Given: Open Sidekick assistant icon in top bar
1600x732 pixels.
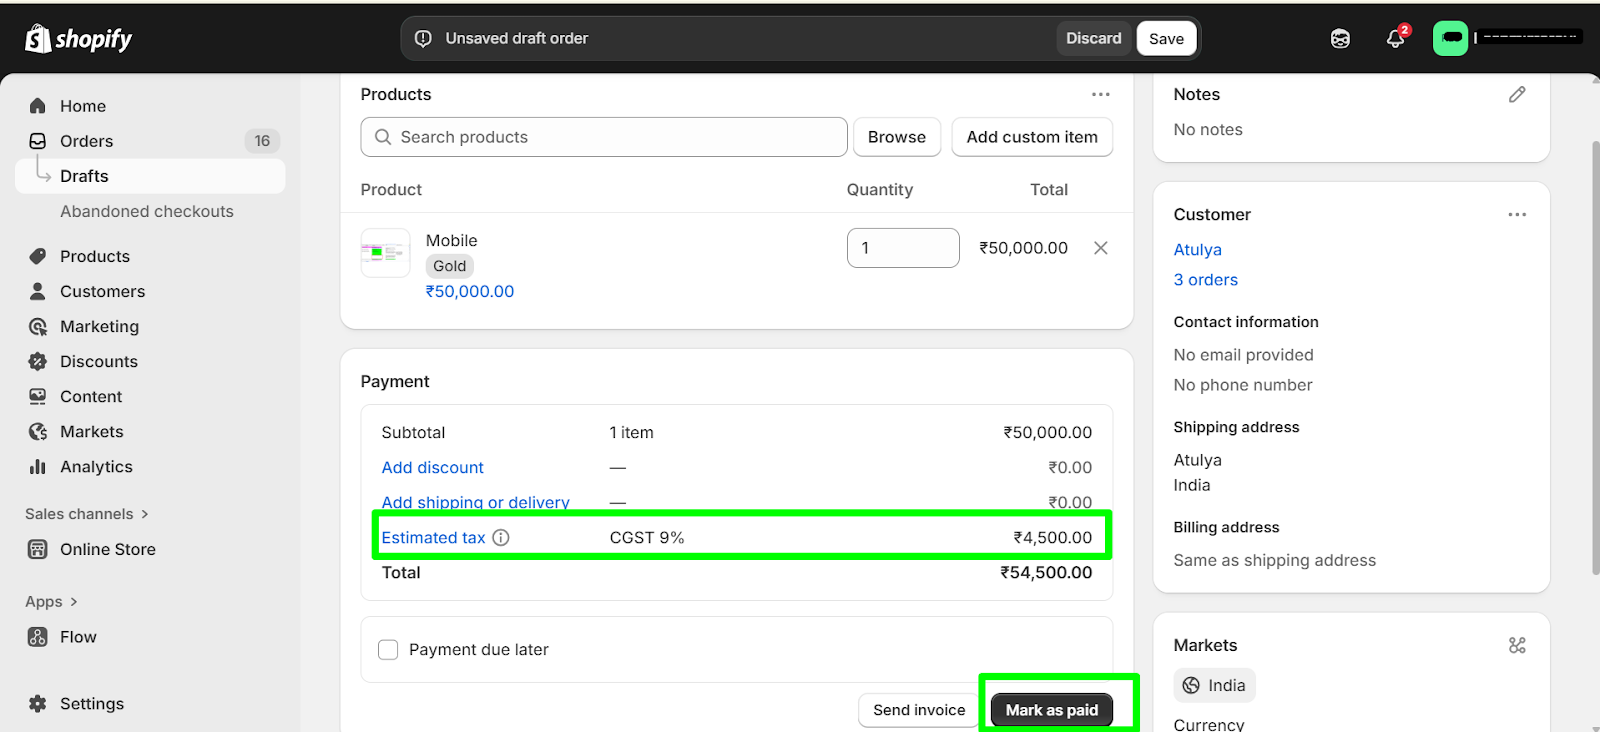Looking at the screenshot, I should 1340,39.
